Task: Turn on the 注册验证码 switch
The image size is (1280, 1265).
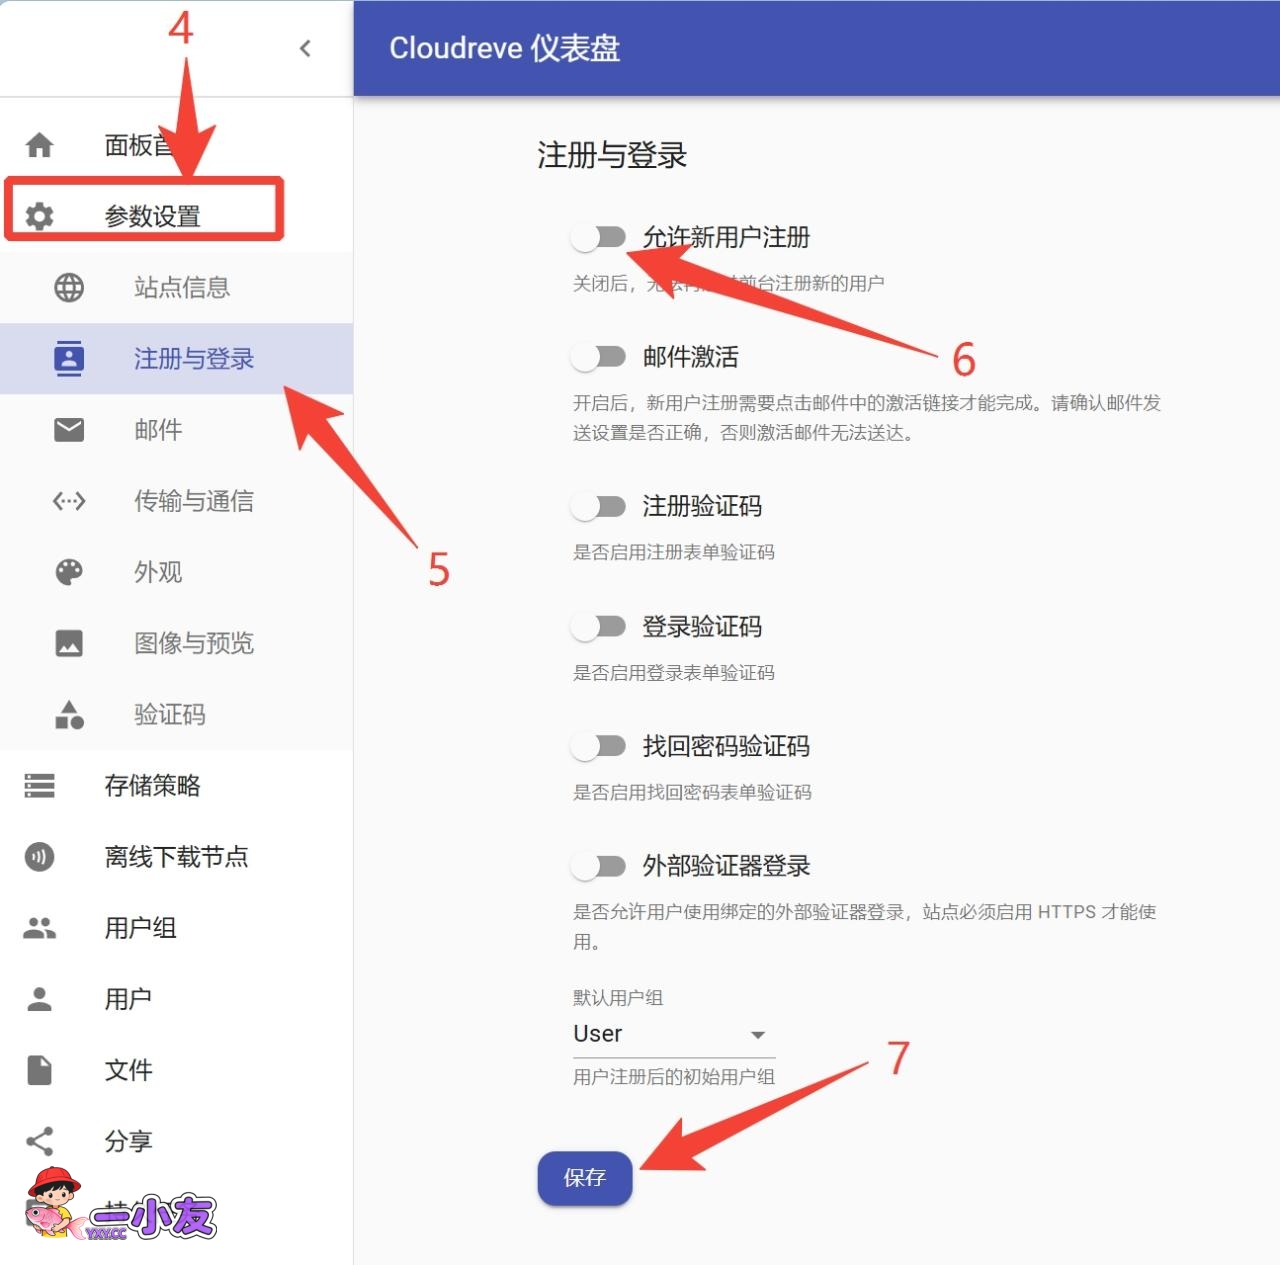Action: 598,507
